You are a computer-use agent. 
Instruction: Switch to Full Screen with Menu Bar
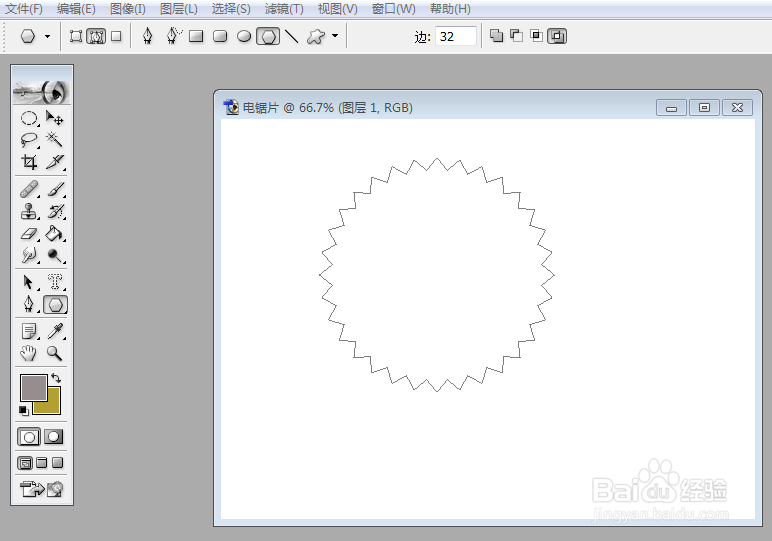(x=42, y=463)
